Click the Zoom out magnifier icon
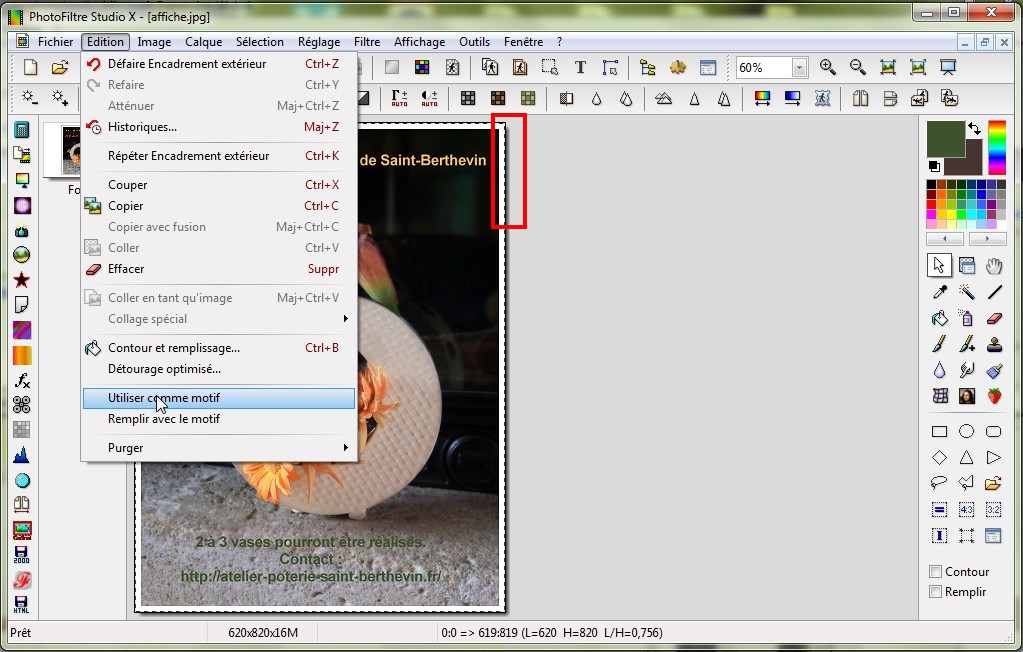This screenshot has height=652, width=1023. (858, 67)
